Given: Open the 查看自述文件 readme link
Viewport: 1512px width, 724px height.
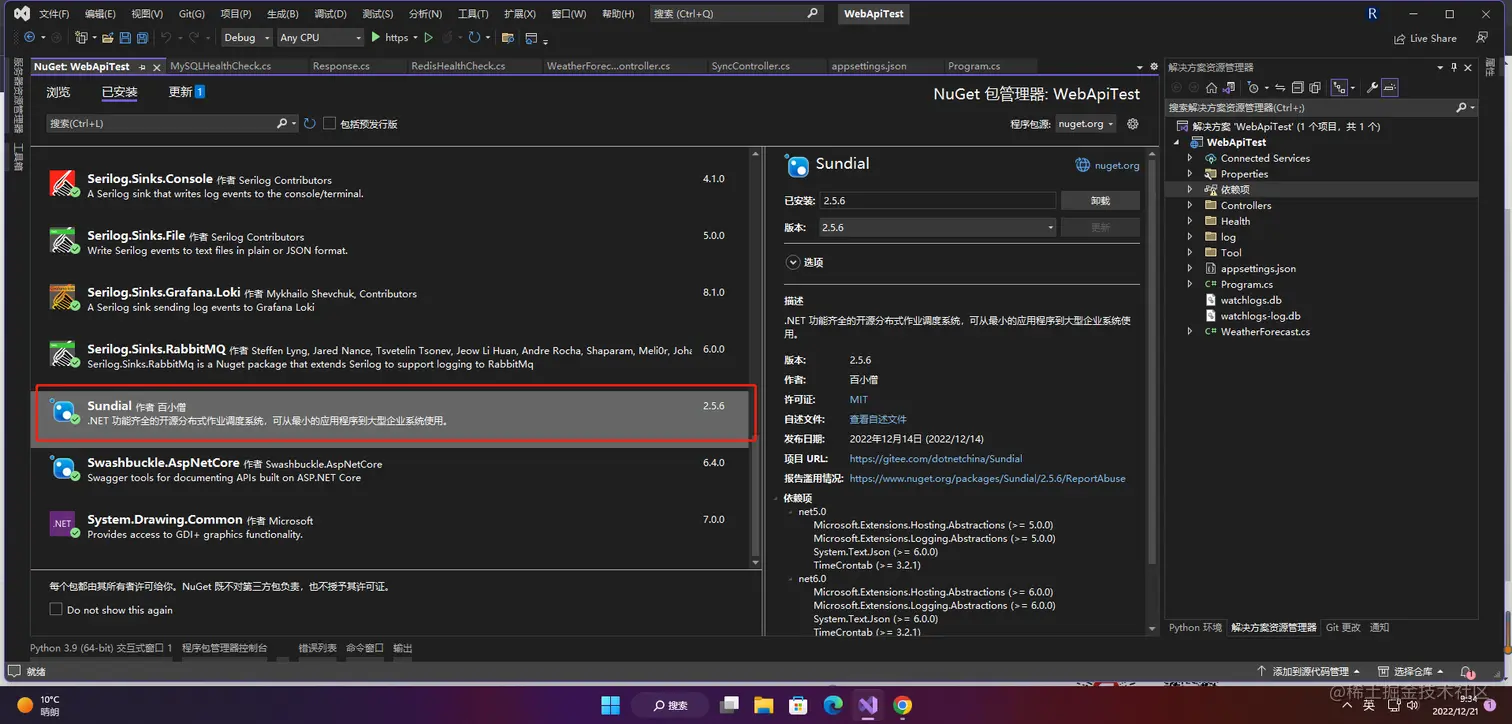Looking at the screenshot, I should tap(878, 419).
